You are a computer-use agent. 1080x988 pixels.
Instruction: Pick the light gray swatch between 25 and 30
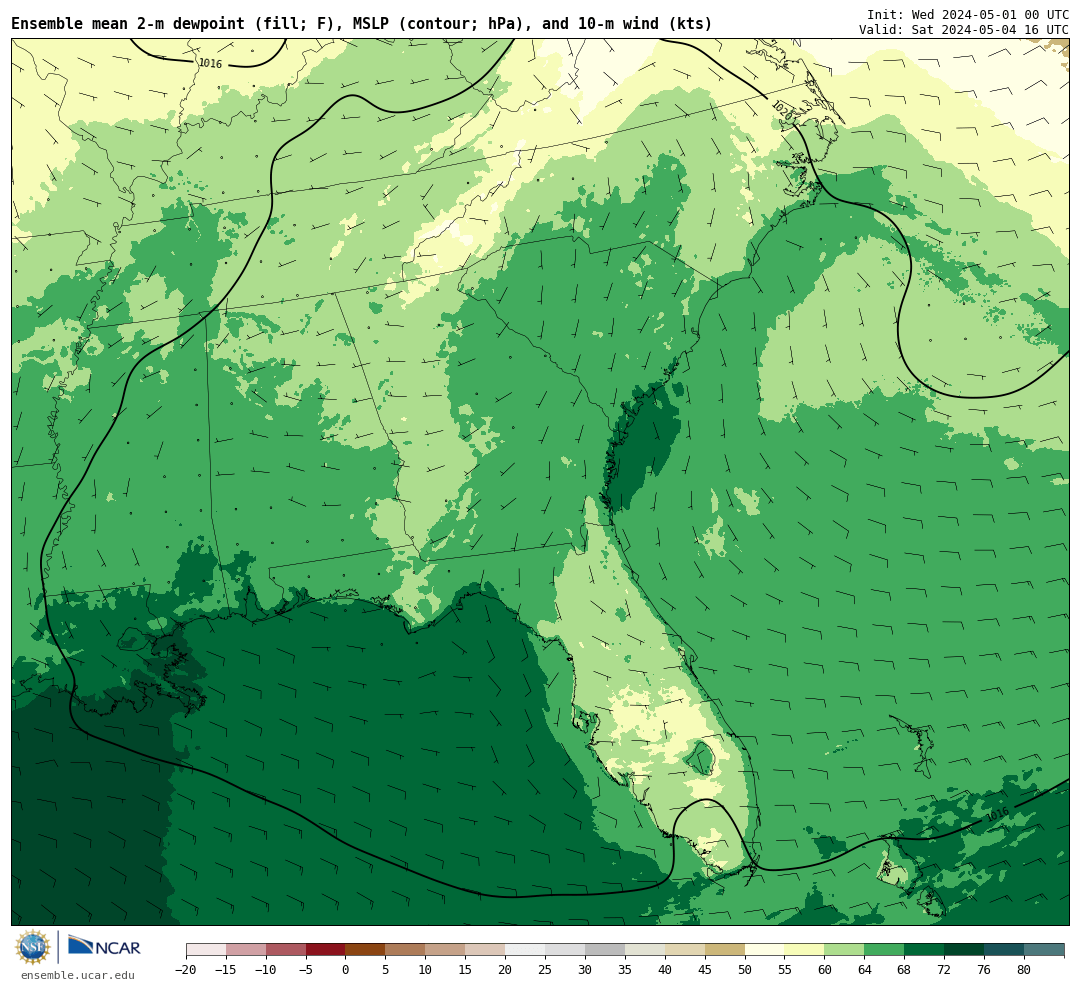coord(565,949)
